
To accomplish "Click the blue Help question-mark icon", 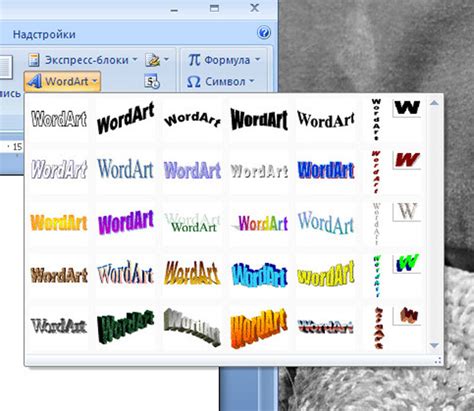I will (x=264, y=33).
